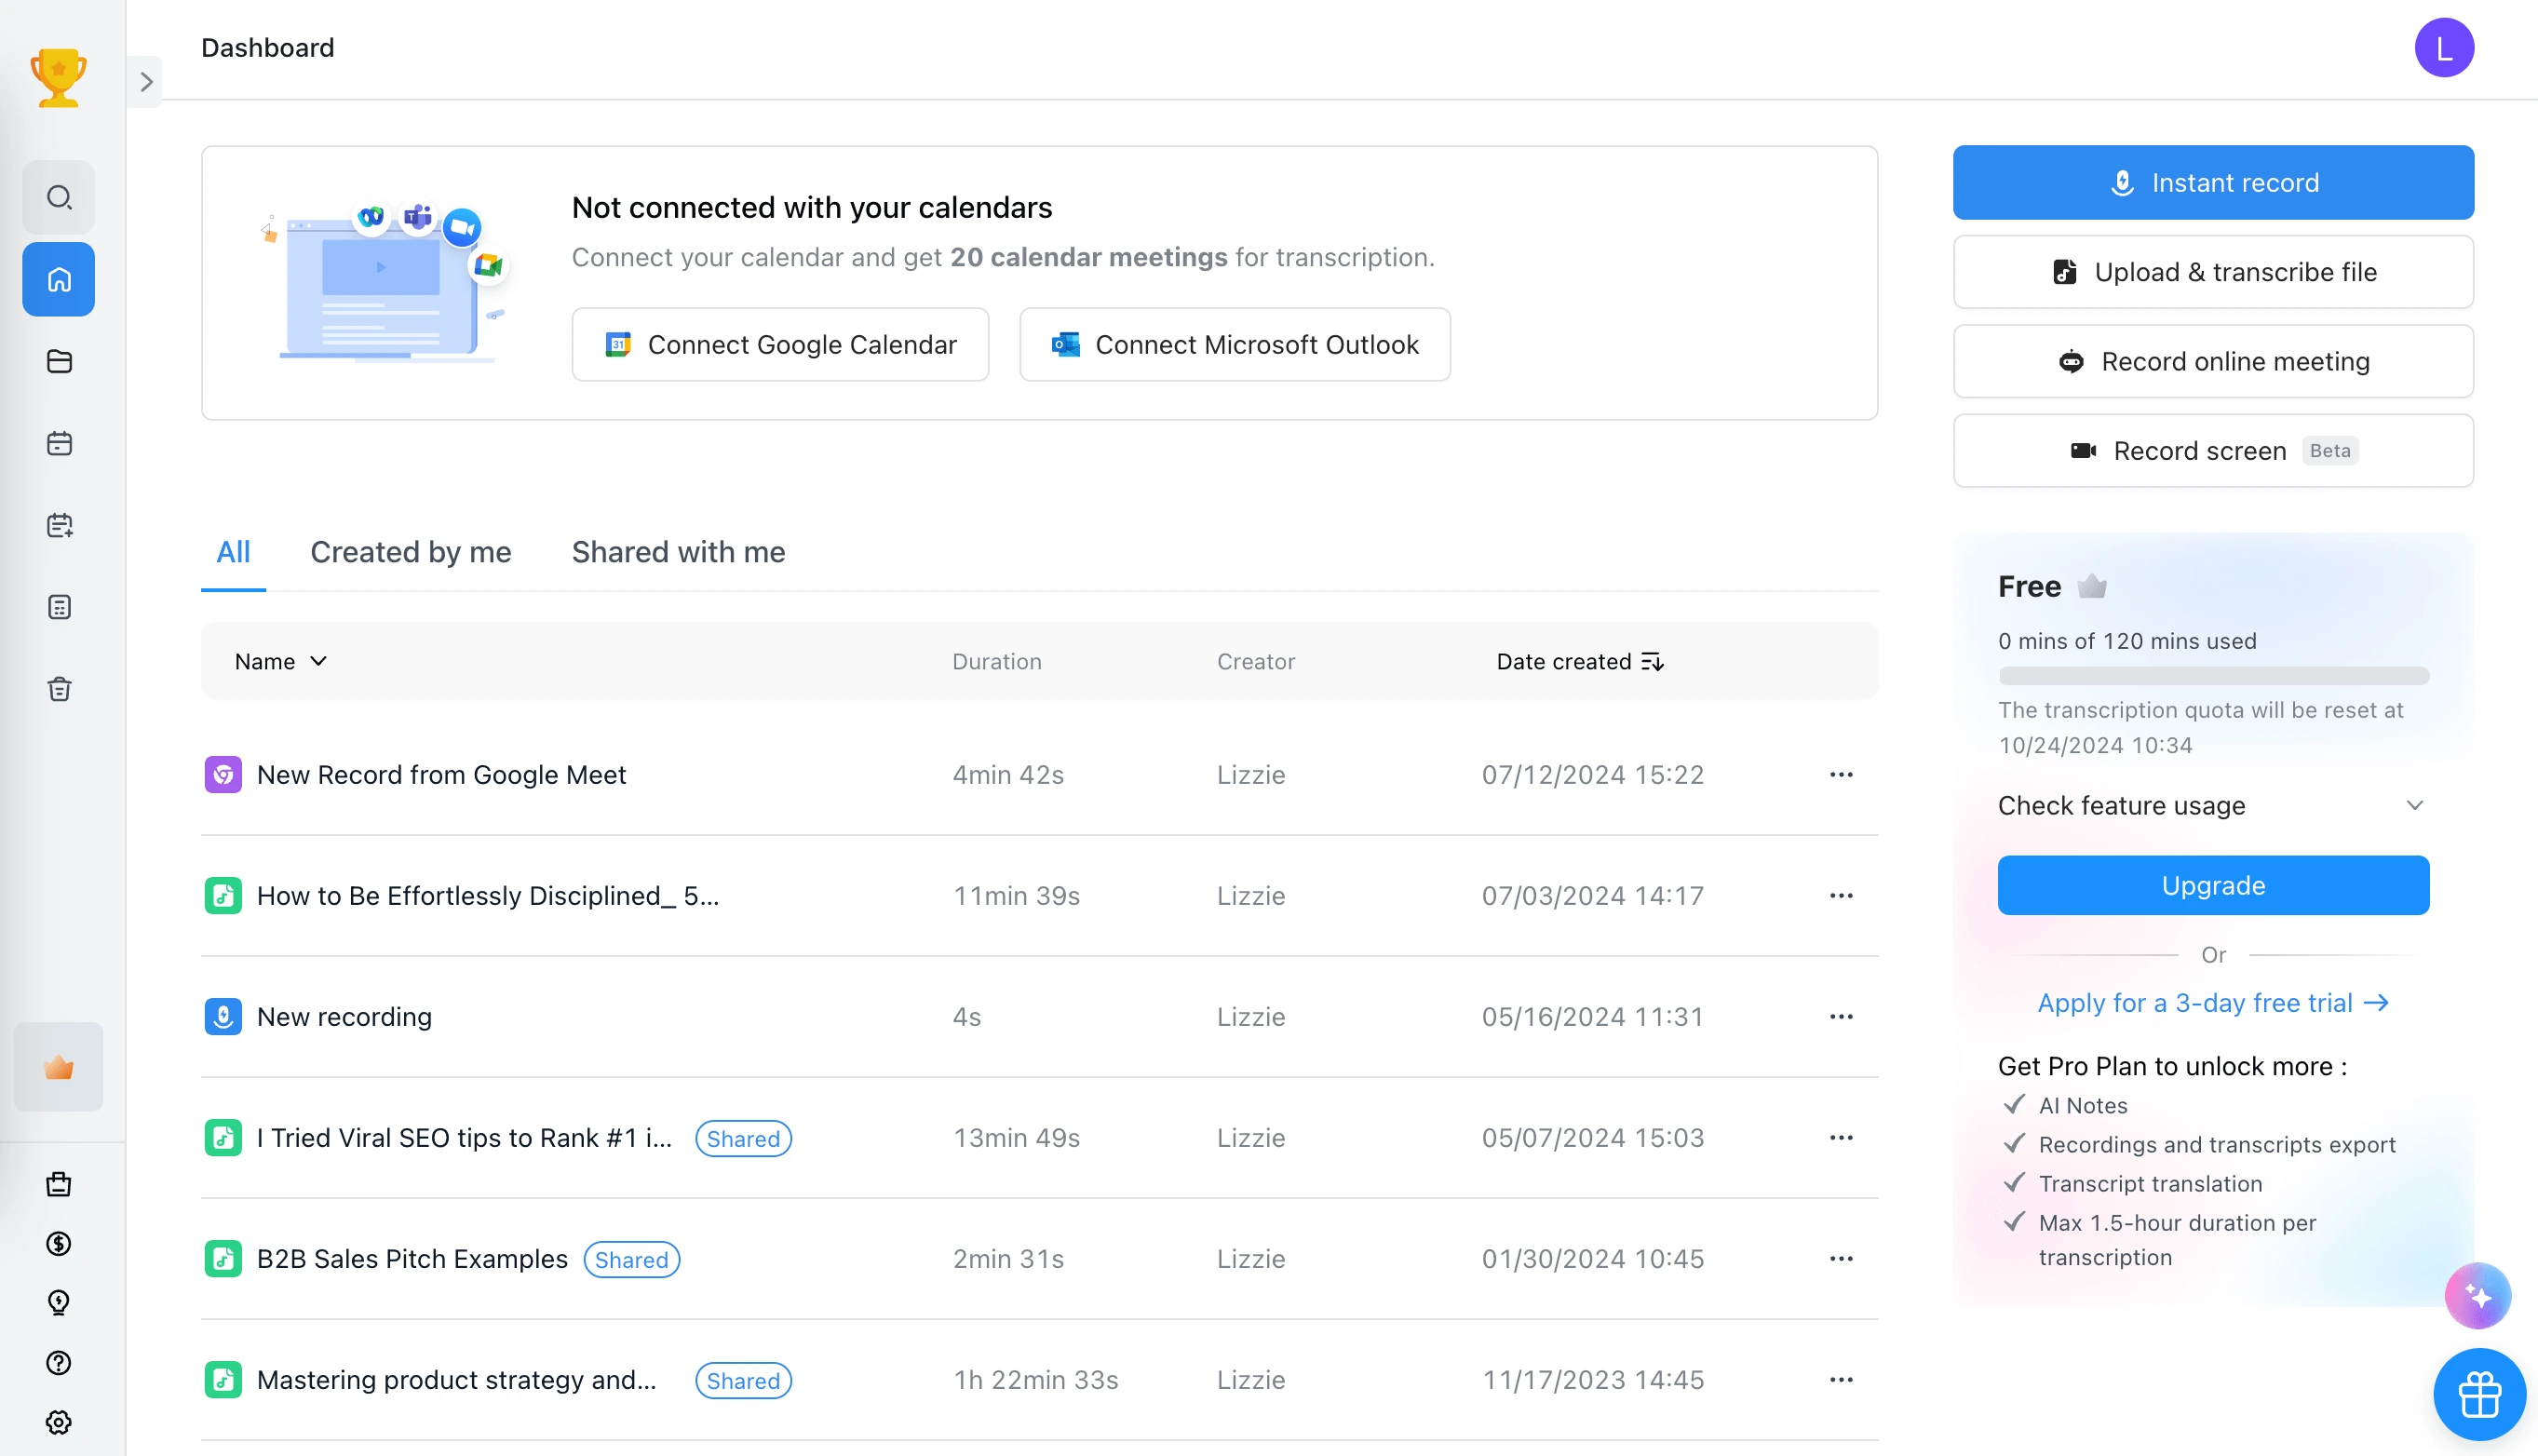Switch to the All tab
Viewport: 2538px width, 1456px height.
click(x=233, y=552)
